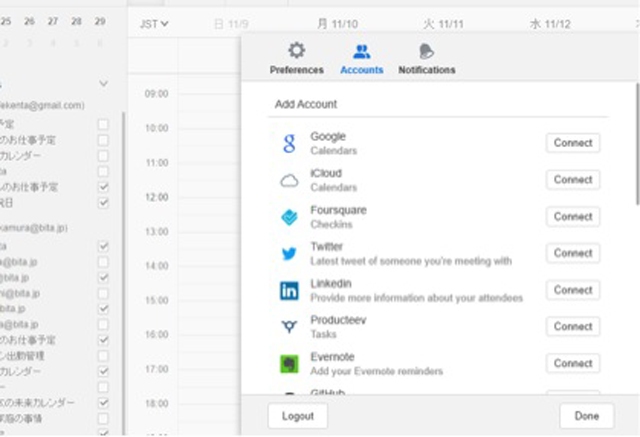Click the calendar sidebar scrollbar
640x437 pixels.
pyautogui.click(x=123, y=273)
